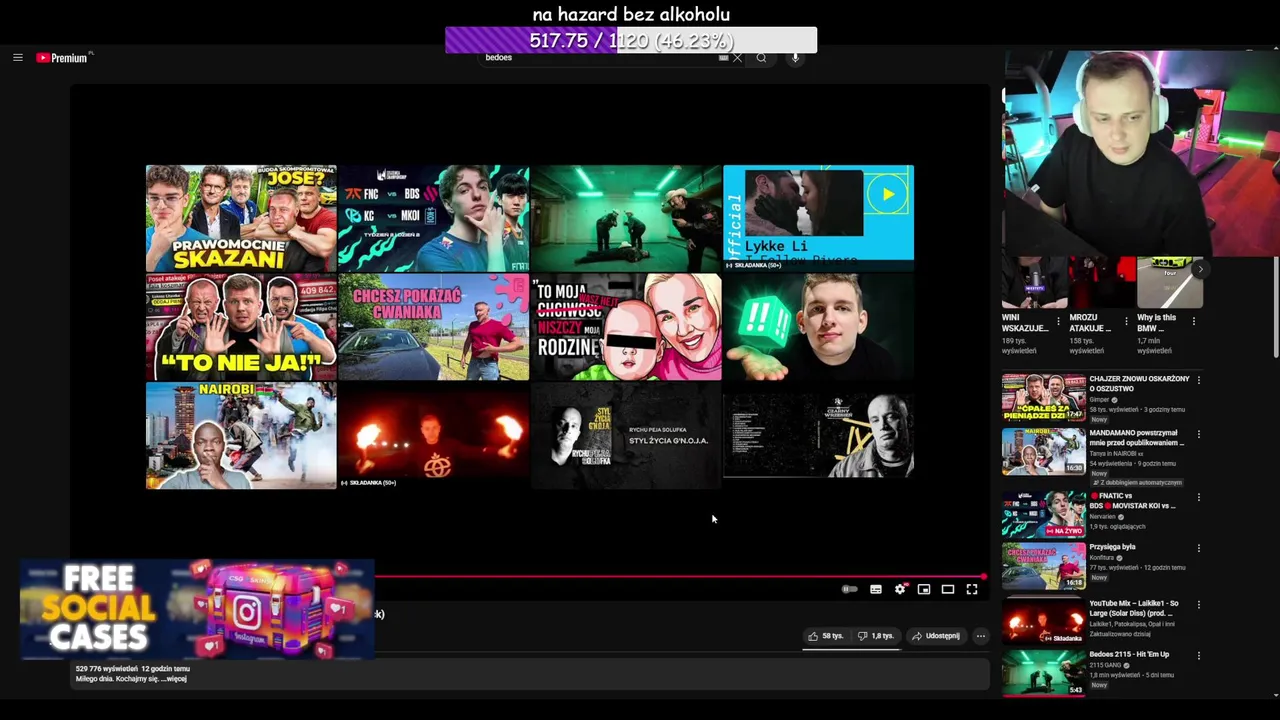Expand the description with '...więcej'
Viewport: 1280px width, 720px height.
pos(174,679)
